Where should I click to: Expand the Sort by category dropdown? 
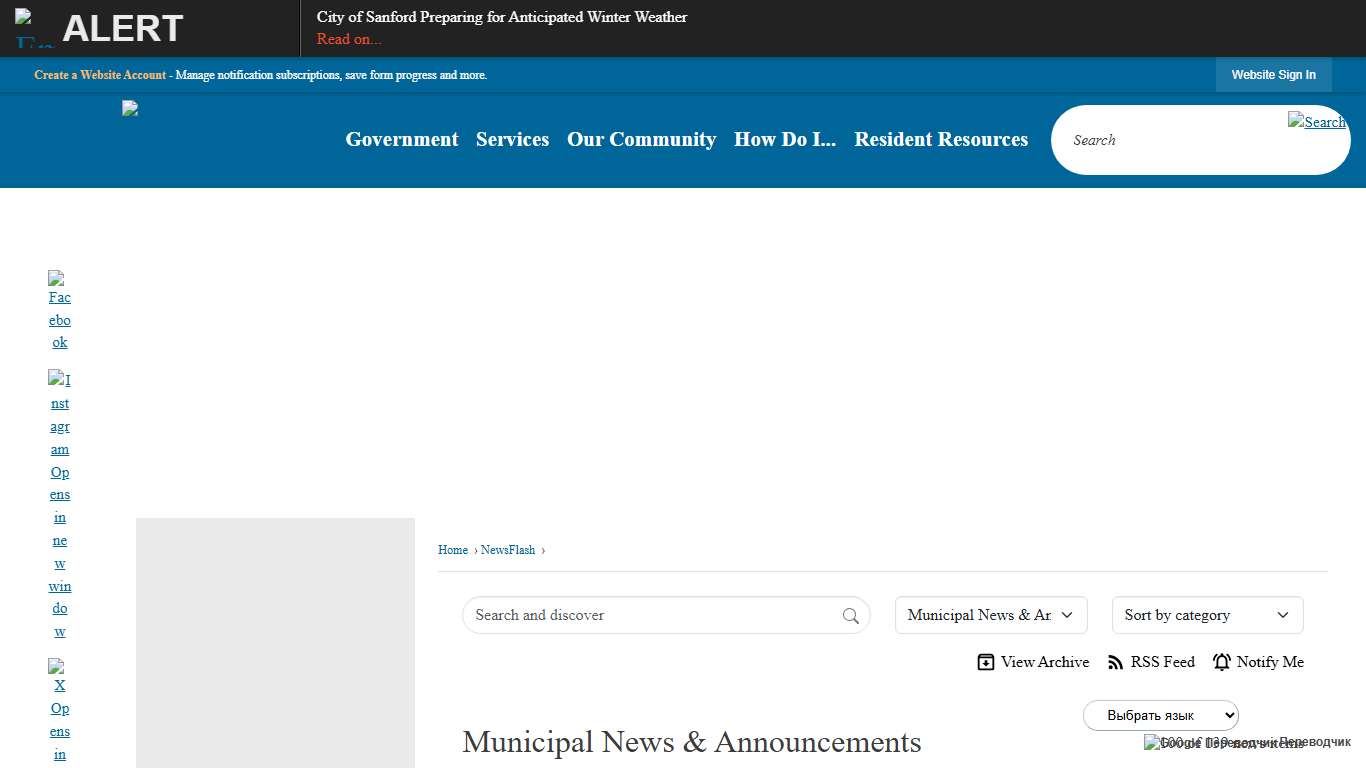(x=1207, y=615)
